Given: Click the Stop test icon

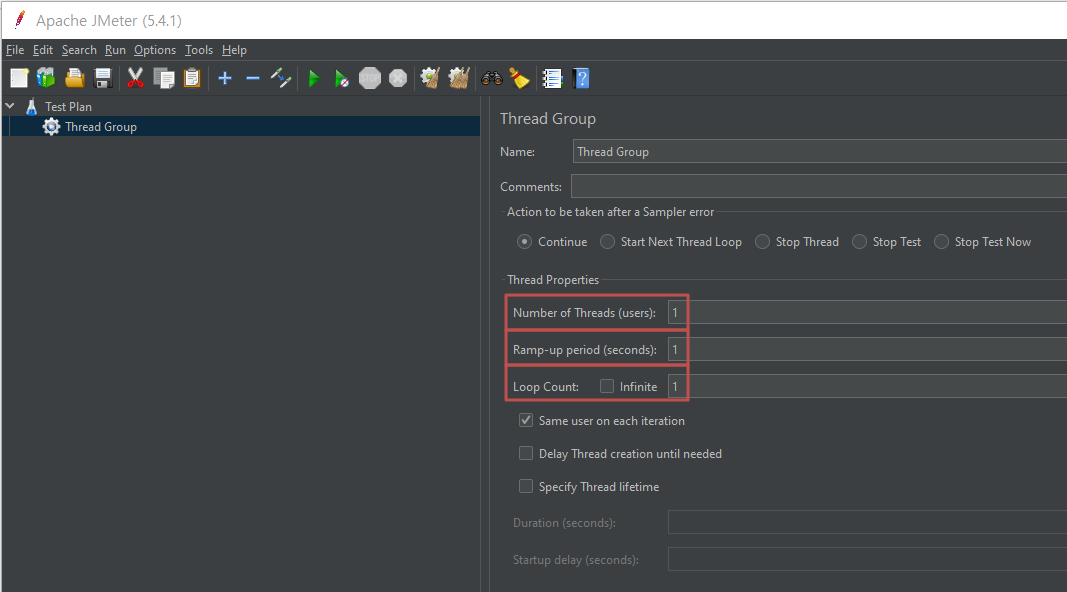Looking at the screenshot, I should (x=370, y=78).
